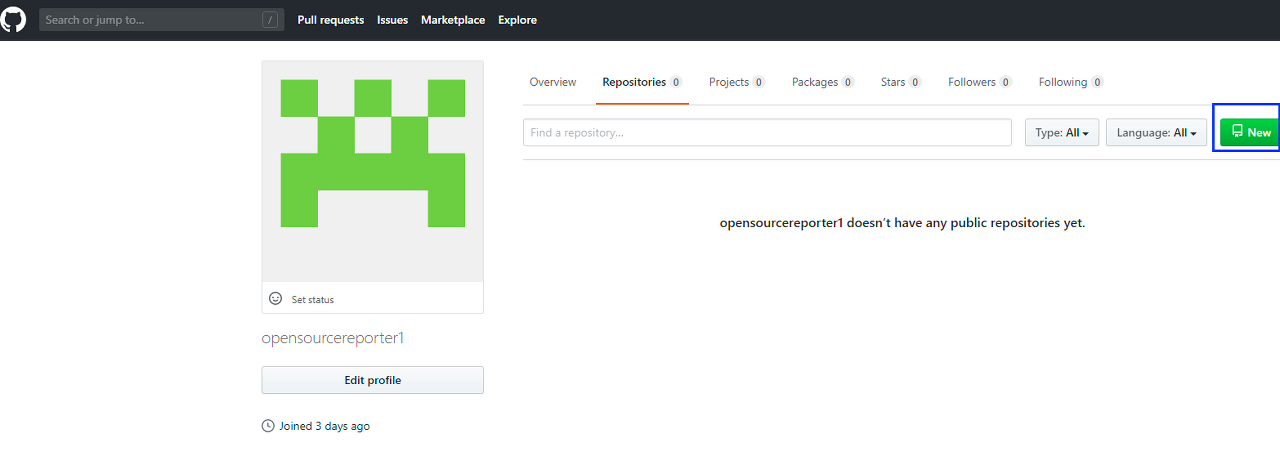This screenshot has width=1280, height=465.
Task: Select the username opensourcereporter1 under avatar
Action: point(333,338)
